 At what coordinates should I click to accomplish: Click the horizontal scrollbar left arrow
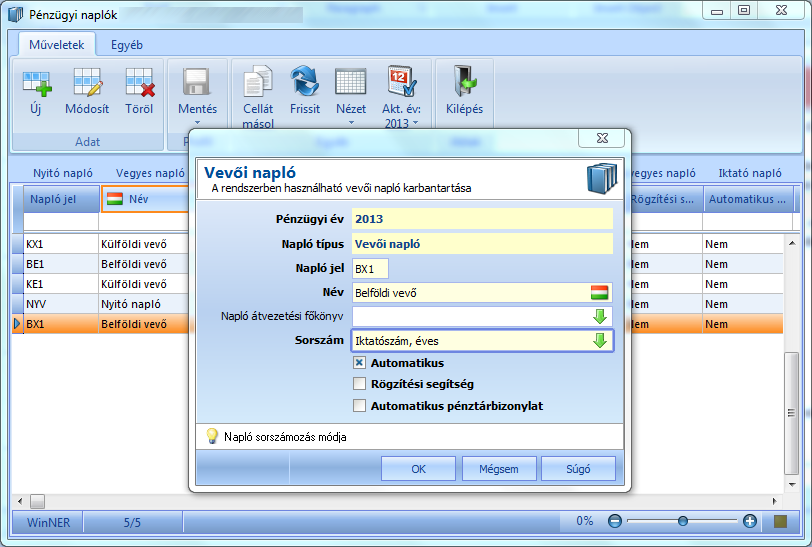point(20,501)
